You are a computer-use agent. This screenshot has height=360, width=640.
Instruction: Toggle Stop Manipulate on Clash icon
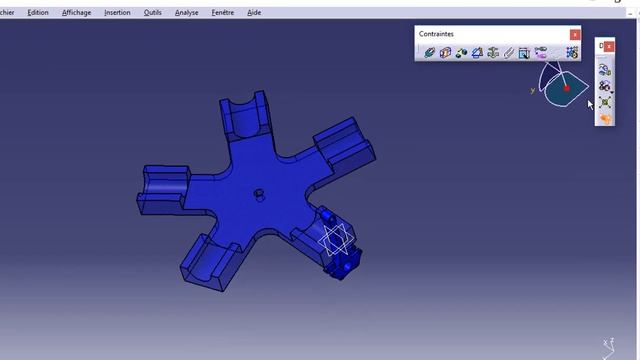coord(605,119)
